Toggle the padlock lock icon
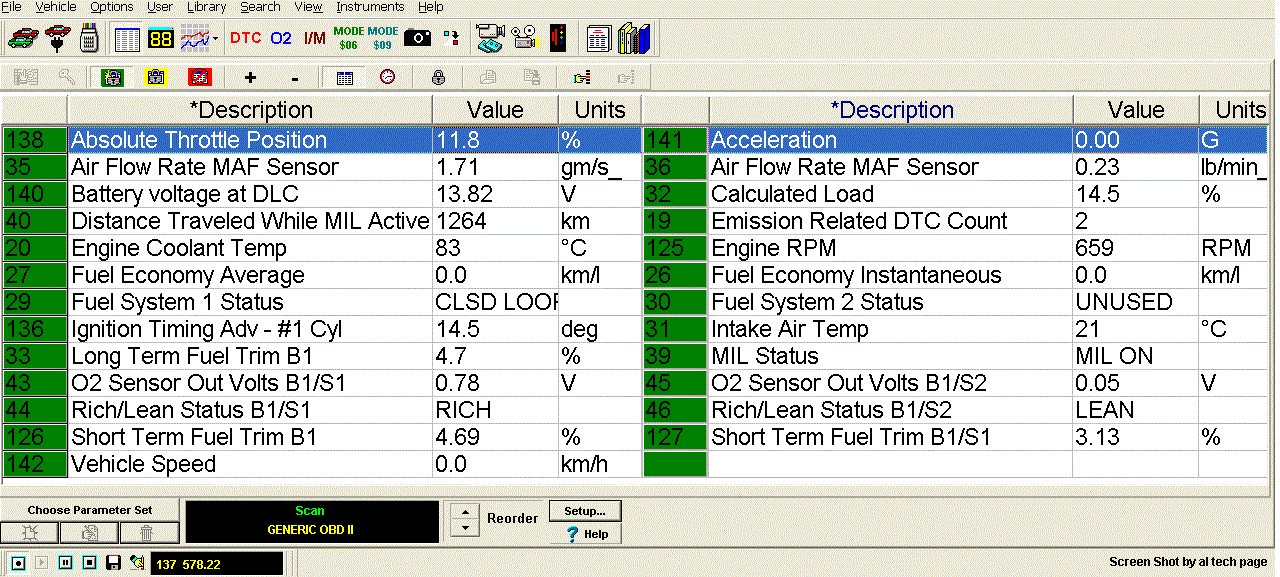1280x577 pixels. pos(438,78)
